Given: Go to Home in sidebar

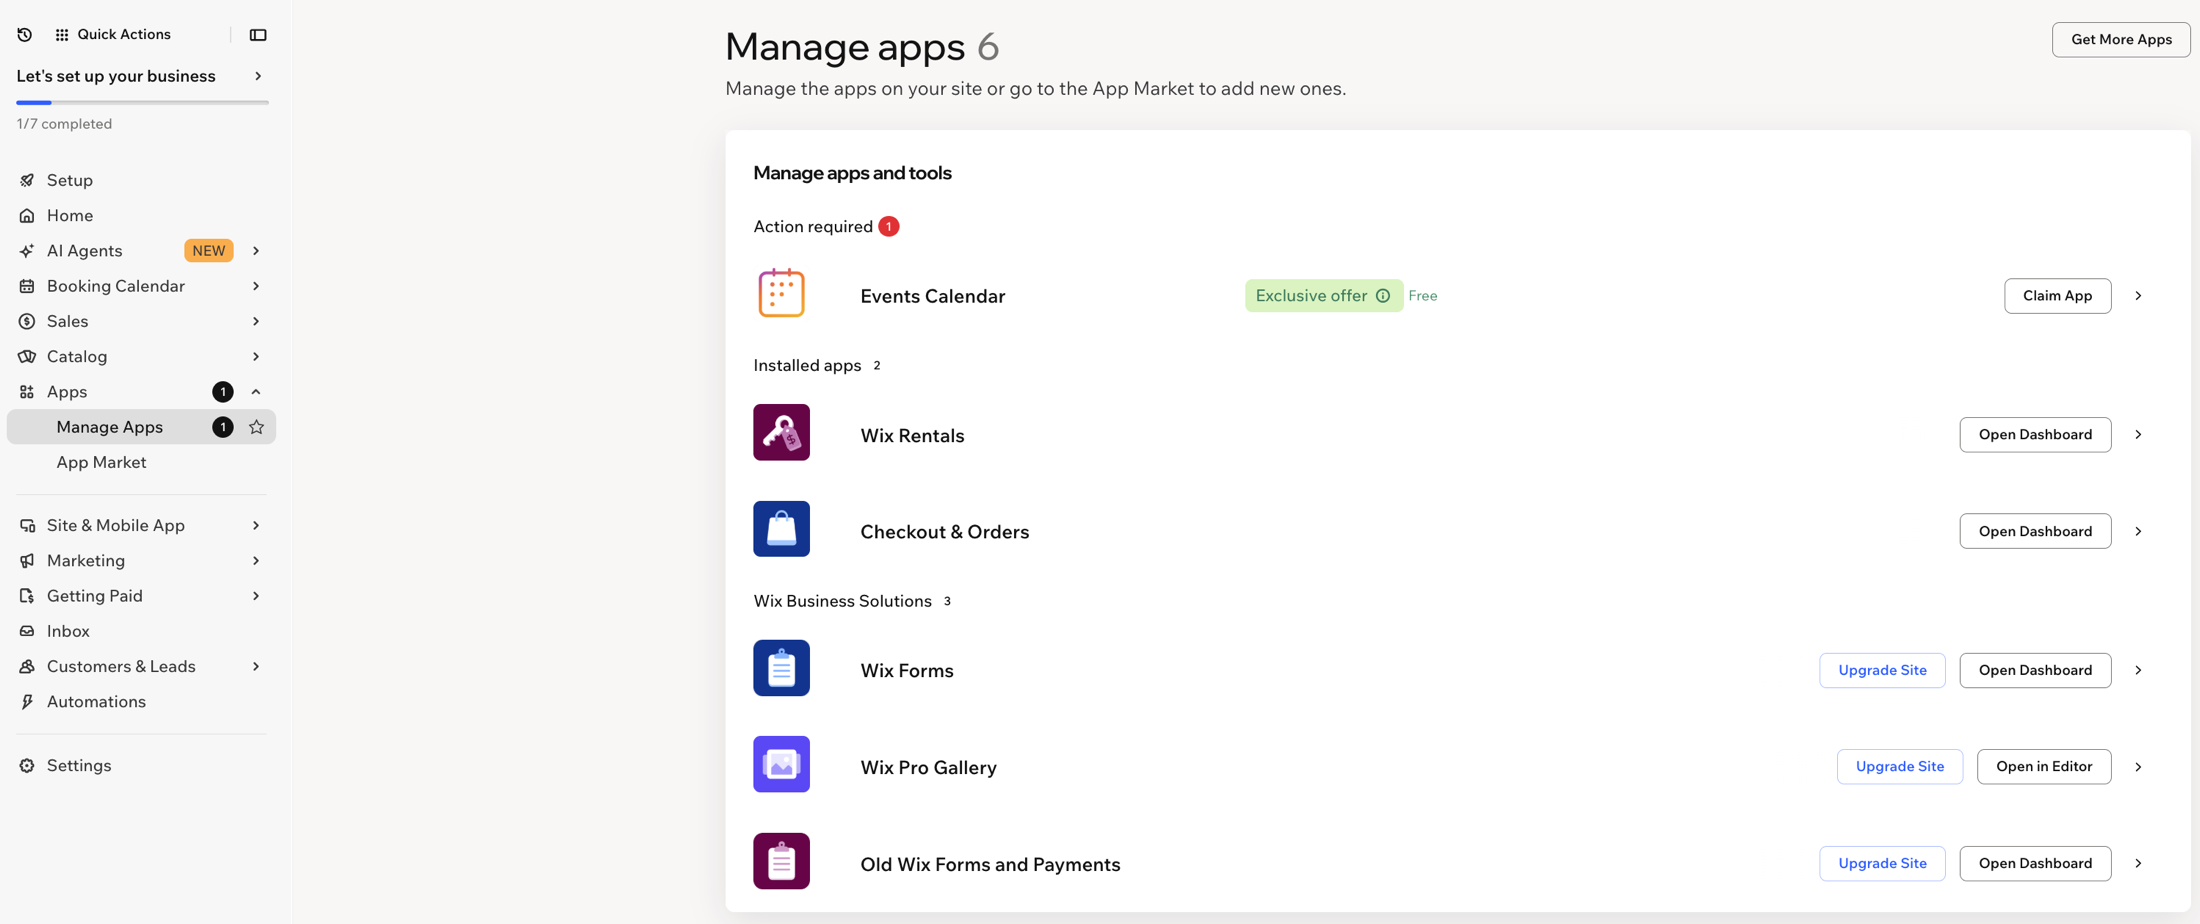Looking at the screenshot, I should click(70, 216).
